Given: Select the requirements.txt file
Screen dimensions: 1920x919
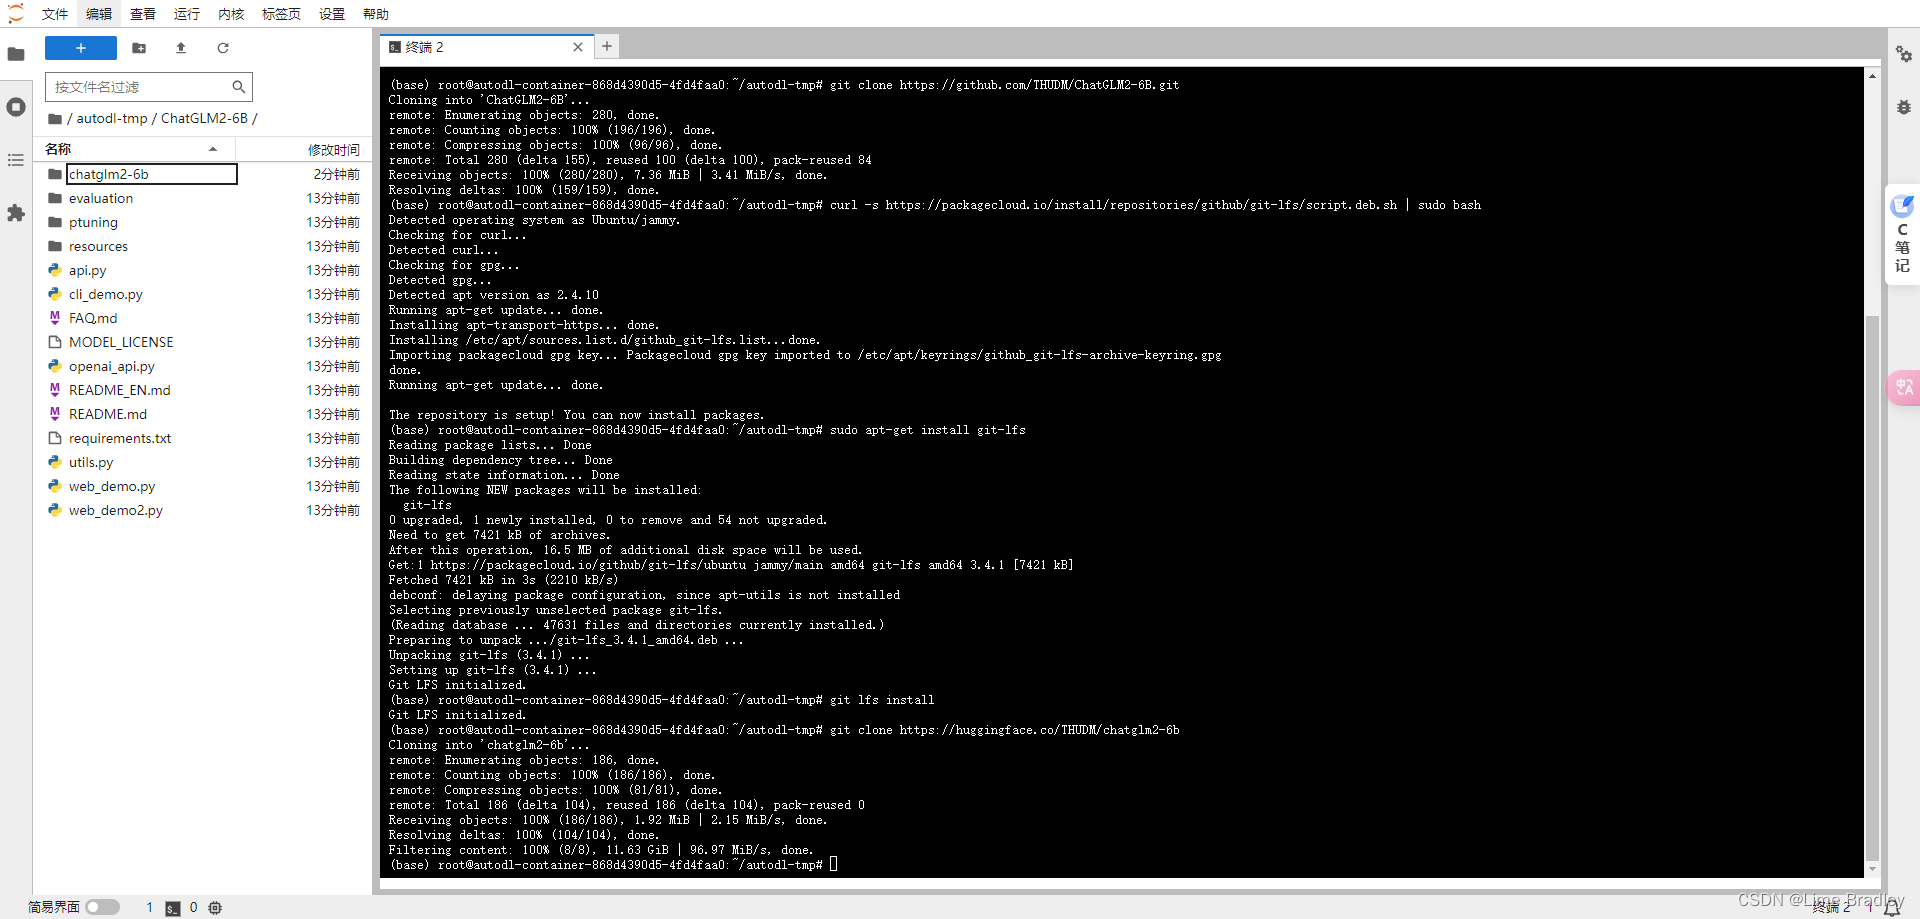Looking at the screenshot, I should coord(203,438).
